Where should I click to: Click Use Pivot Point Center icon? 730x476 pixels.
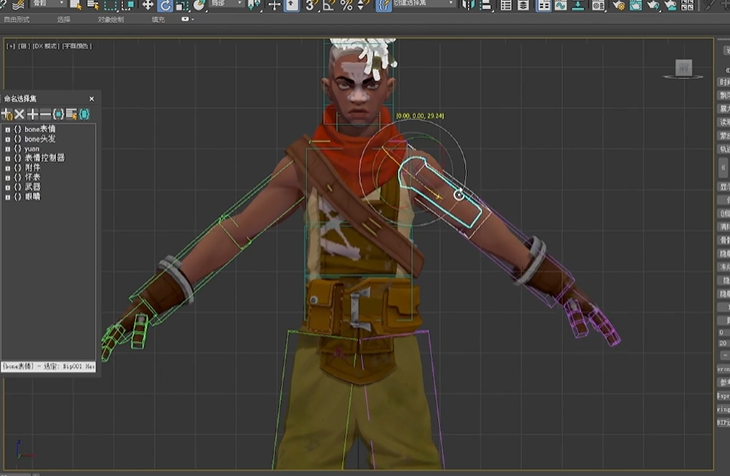pos(254,5)
